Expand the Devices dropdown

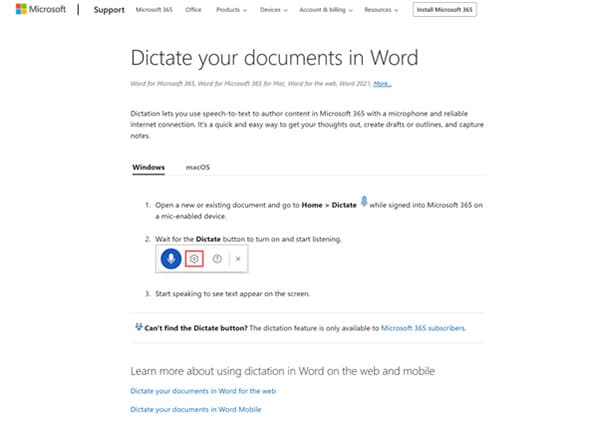pyautogui.click(x=274, y=10)
